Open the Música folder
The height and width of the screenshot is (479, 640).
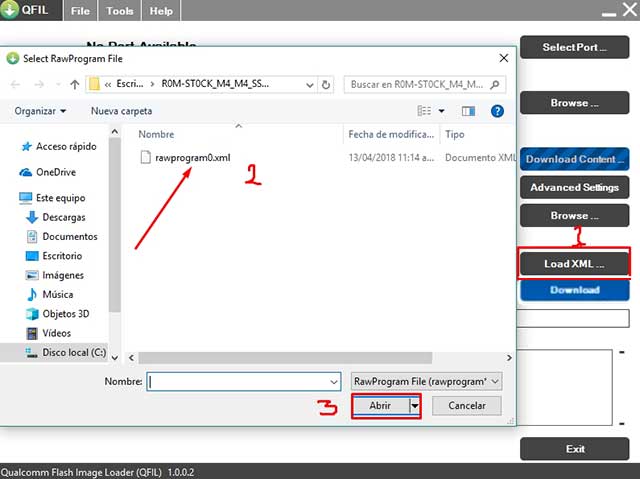tap(50, 295)
